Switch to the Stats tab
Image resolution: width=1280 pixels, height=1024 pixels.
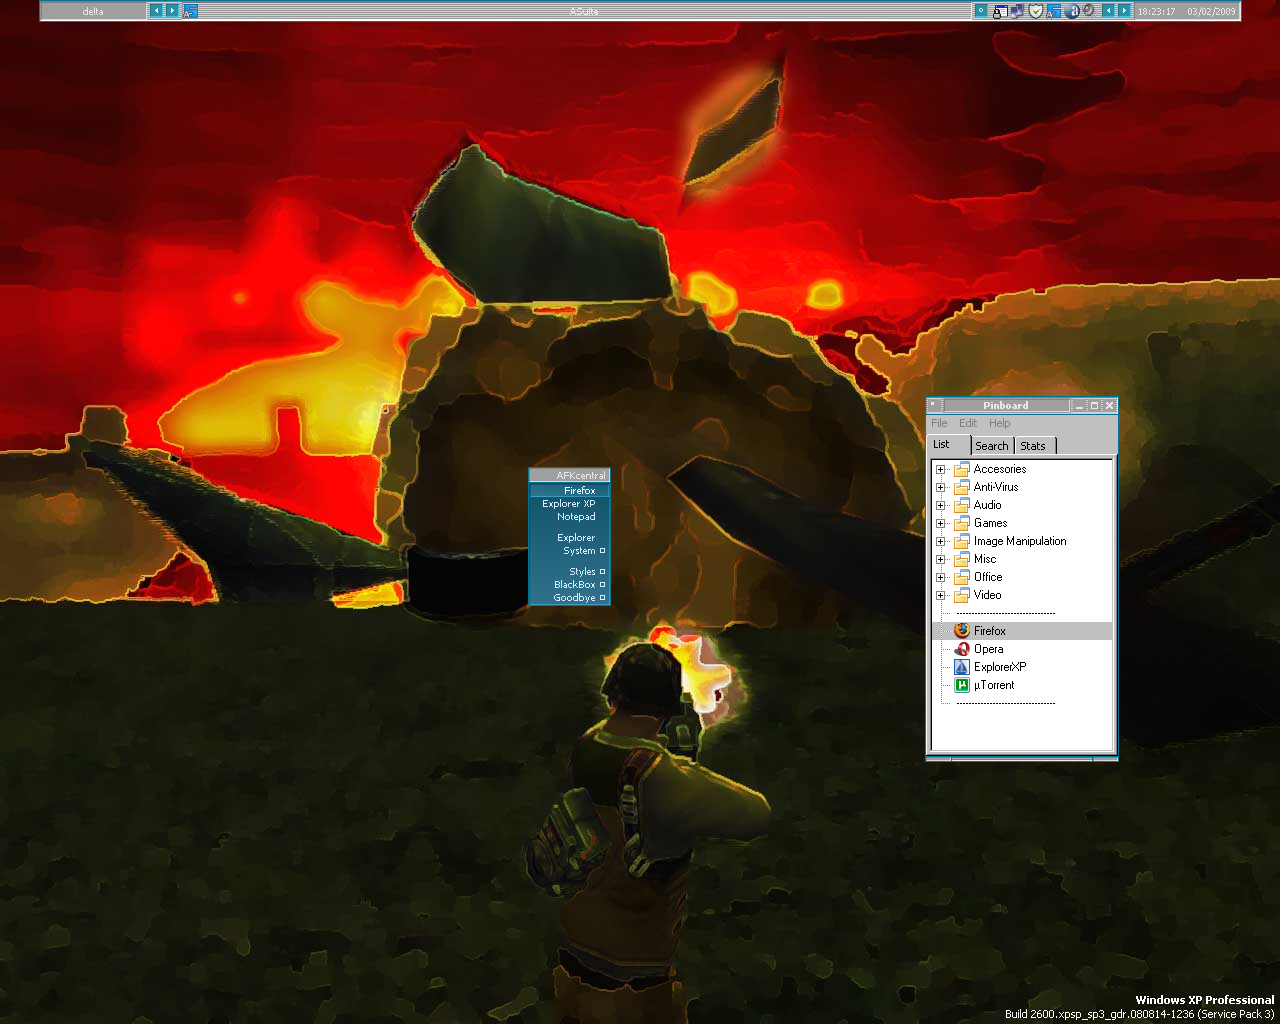1033,446
